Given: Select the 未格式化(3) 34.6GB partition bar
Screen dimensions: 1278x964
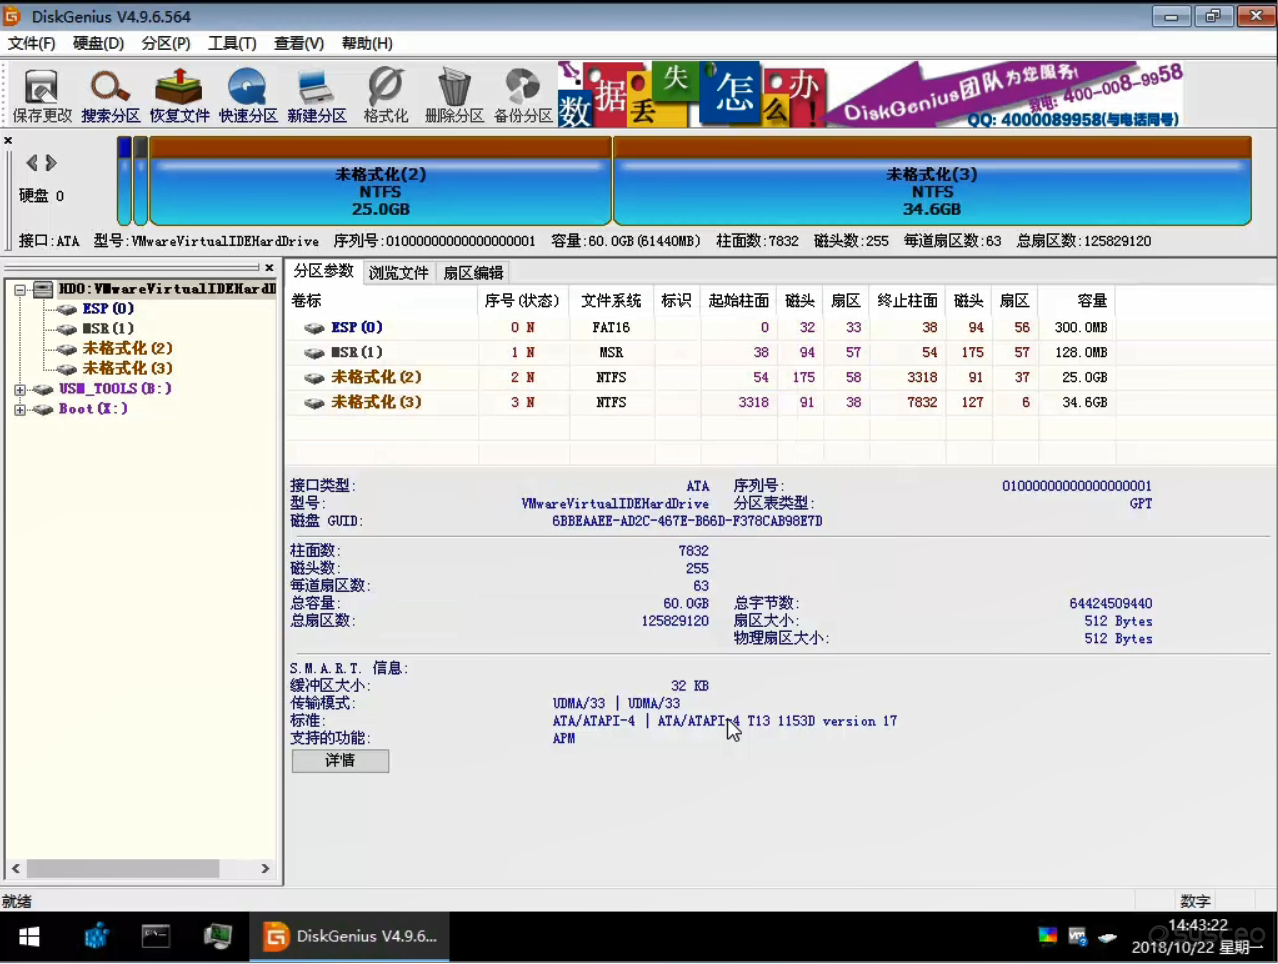Looking at the screenshot, I should coord(932,181).
